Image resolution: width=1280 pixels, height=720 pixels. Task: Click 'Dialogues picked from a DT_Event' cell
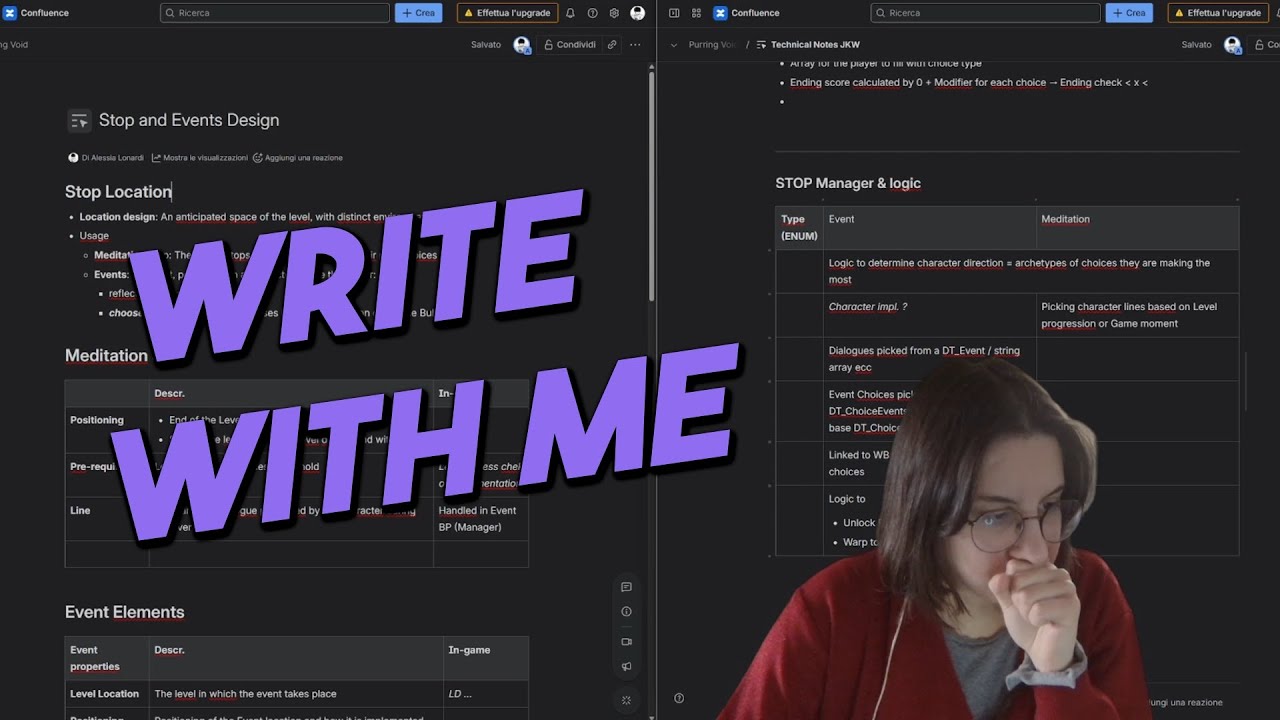click(929, 359)
